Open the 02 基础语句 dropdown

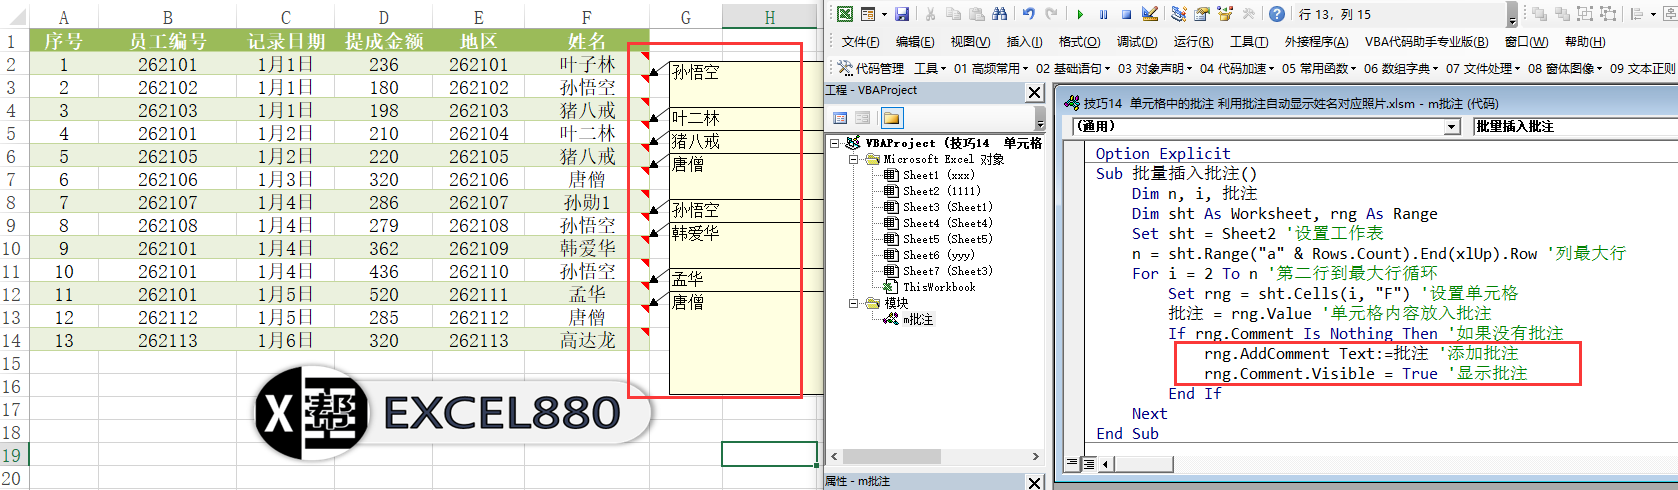(1072, 68)
